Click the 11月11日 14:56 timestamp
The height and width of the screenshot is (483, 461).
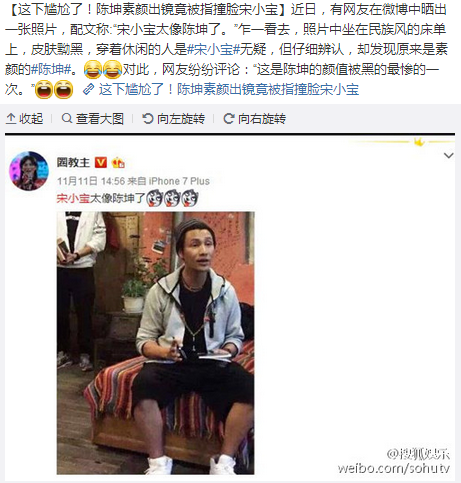pyautogui.click(x=91, y=181)
